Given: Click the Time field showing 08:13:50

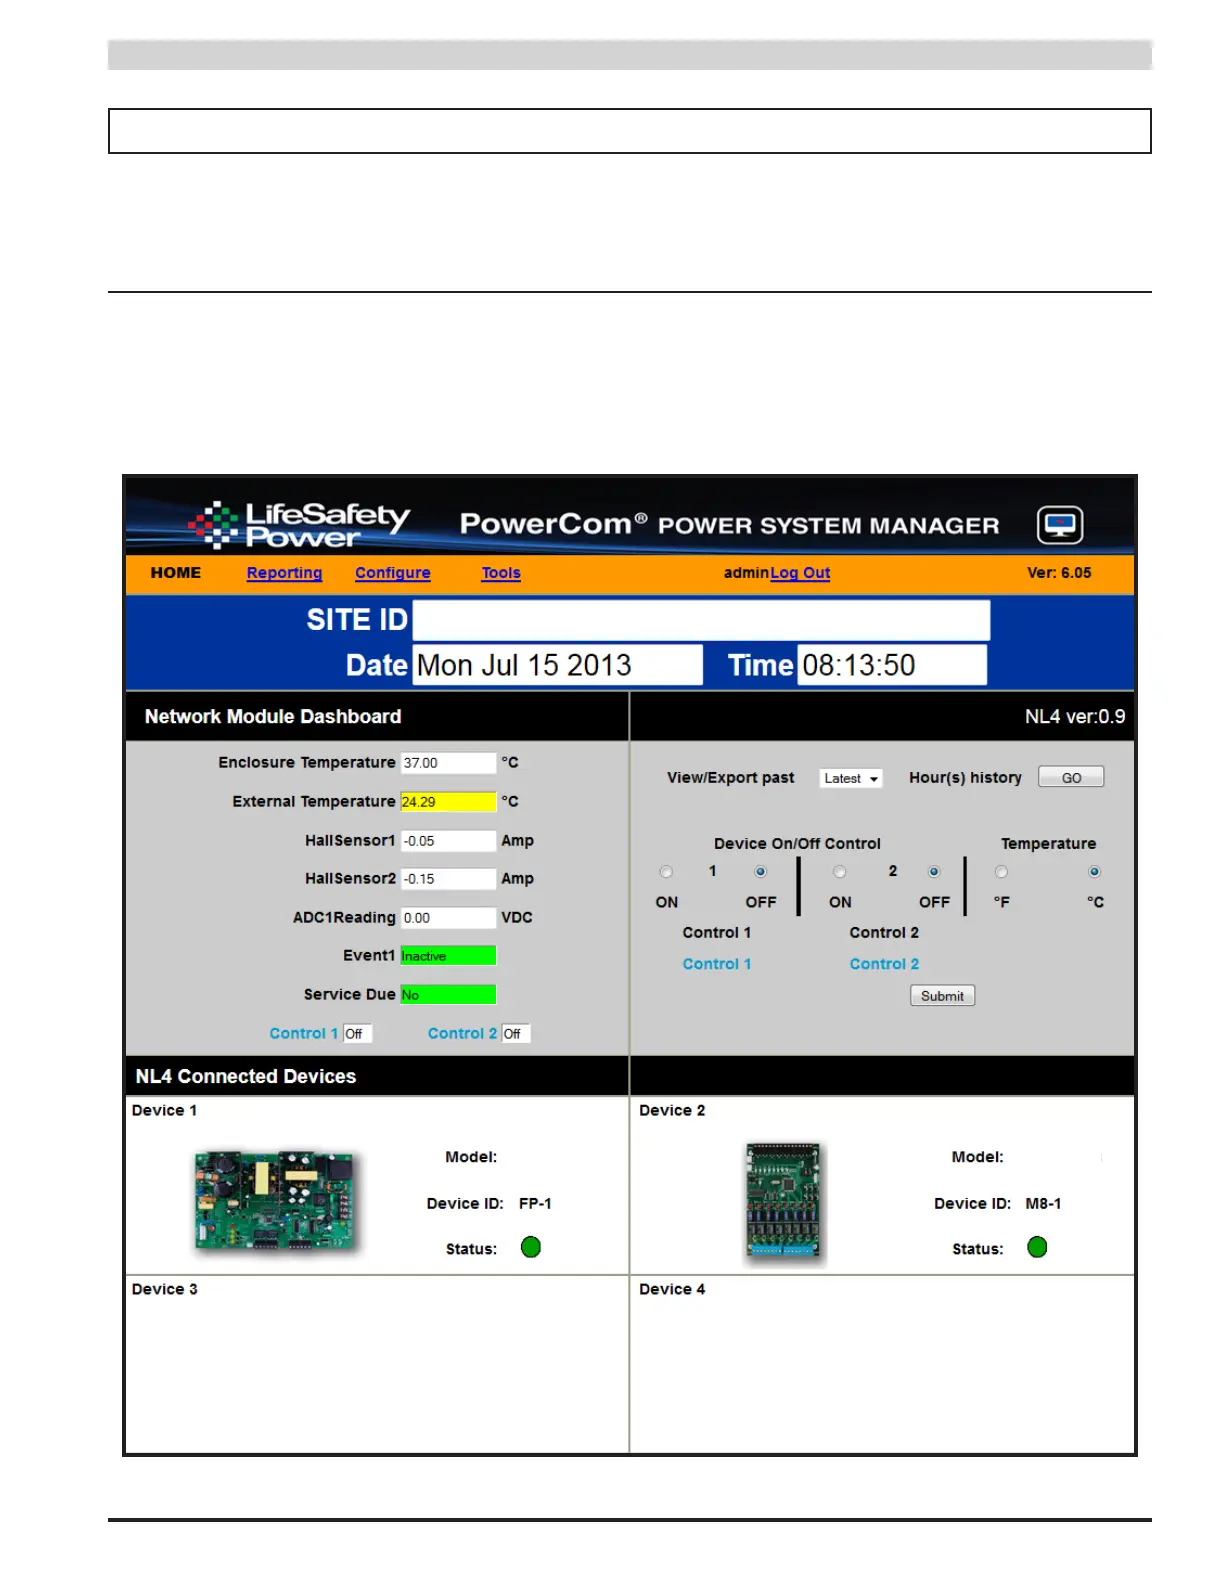Looking at the screenshot, I should (892, 665).
